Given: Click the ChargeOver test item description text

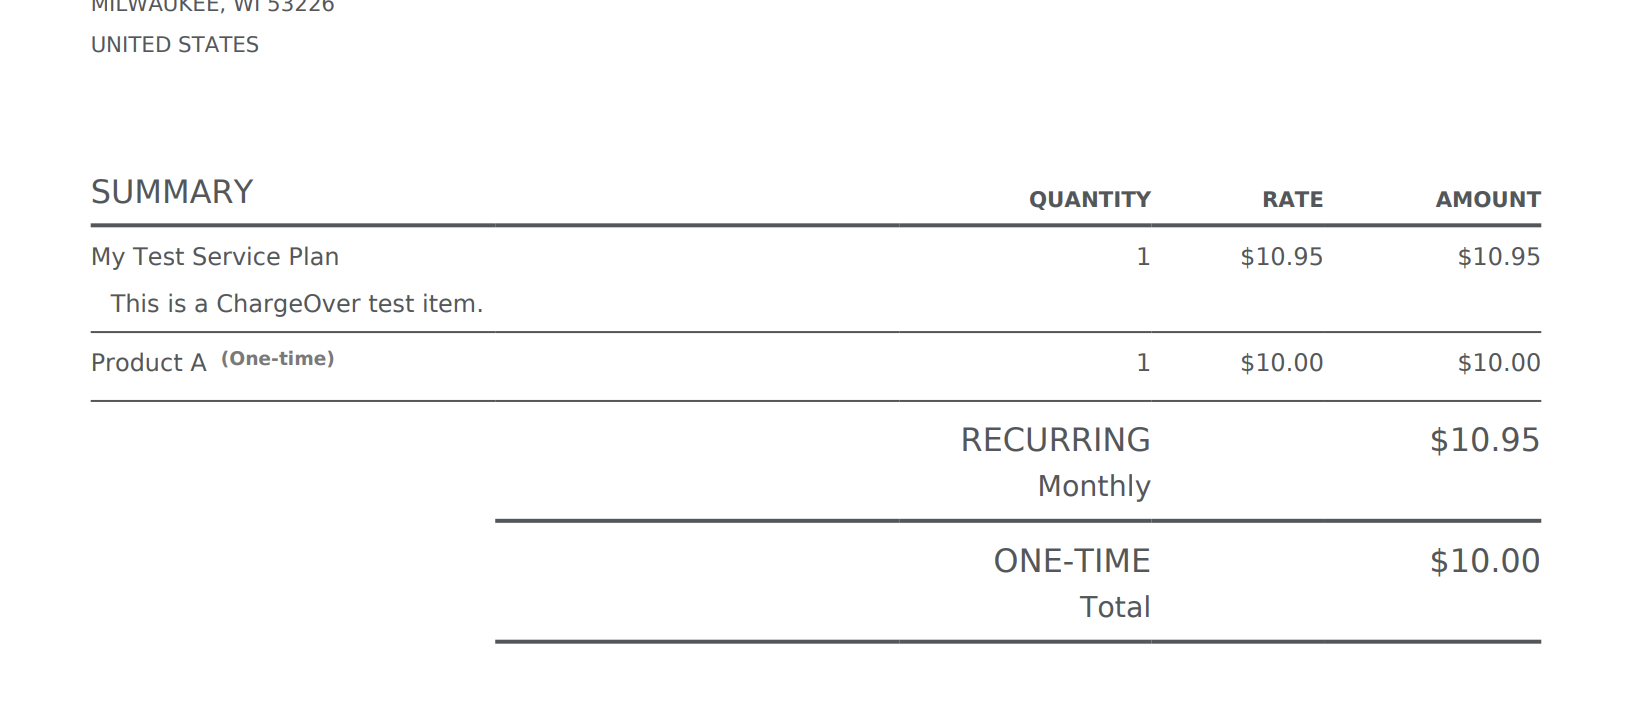Looking at the screenshot, I should click(x=296, y=304).
